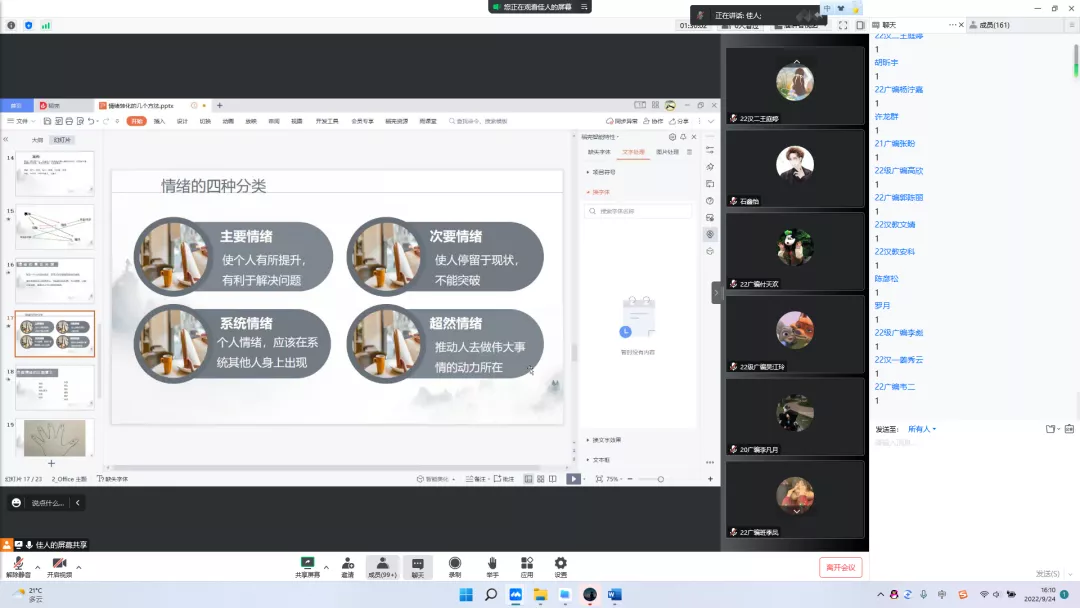This screenshot has height=608, width=1080.
Task: Open the Share Screen option
Action: [x=307, y=565]
